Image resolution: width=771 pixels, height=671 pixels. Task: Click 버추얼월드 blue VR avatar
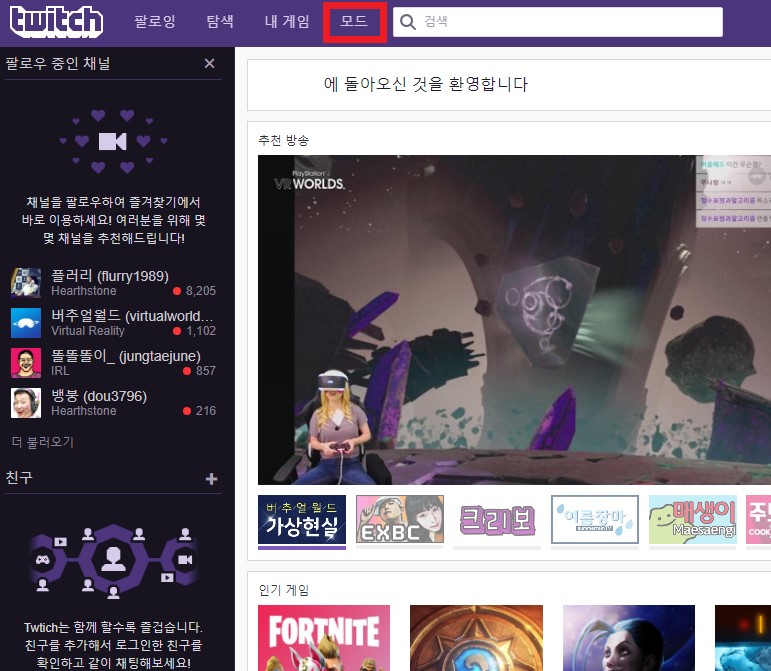pos(26,323)
